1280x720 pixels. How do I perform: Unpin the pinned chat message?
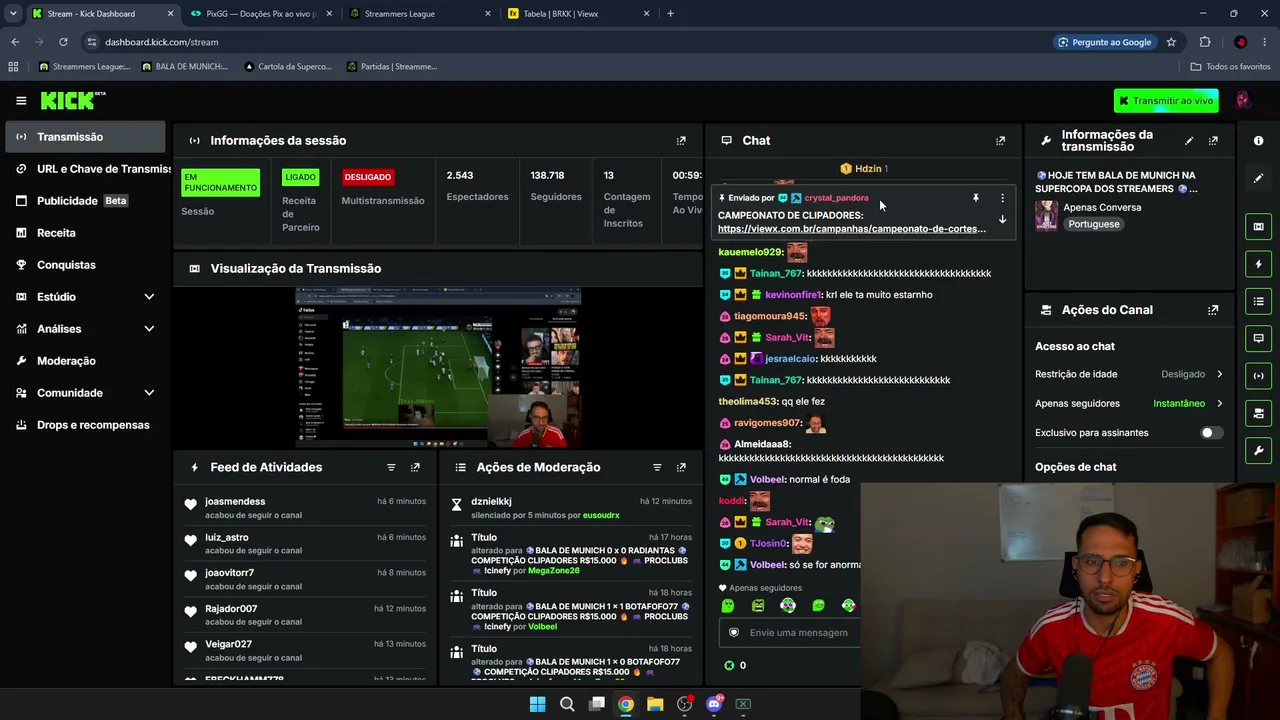[976, 198]
